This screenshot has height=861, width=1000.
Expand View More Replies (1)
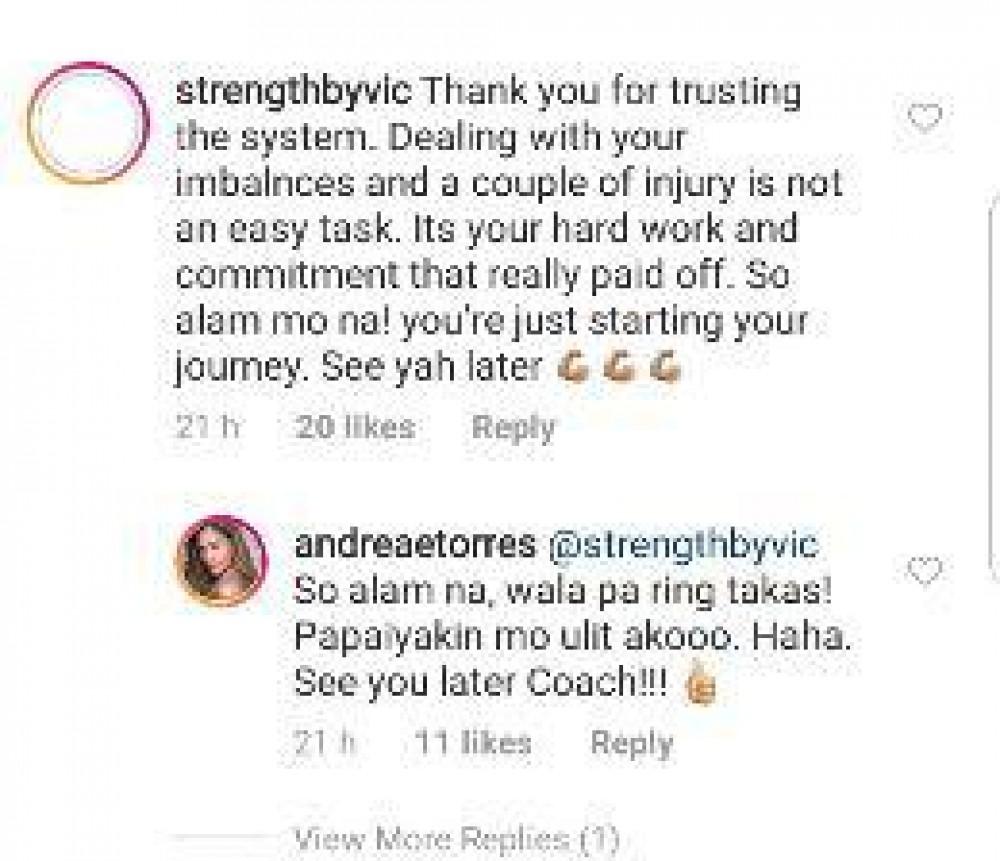(x=457, y=837)
